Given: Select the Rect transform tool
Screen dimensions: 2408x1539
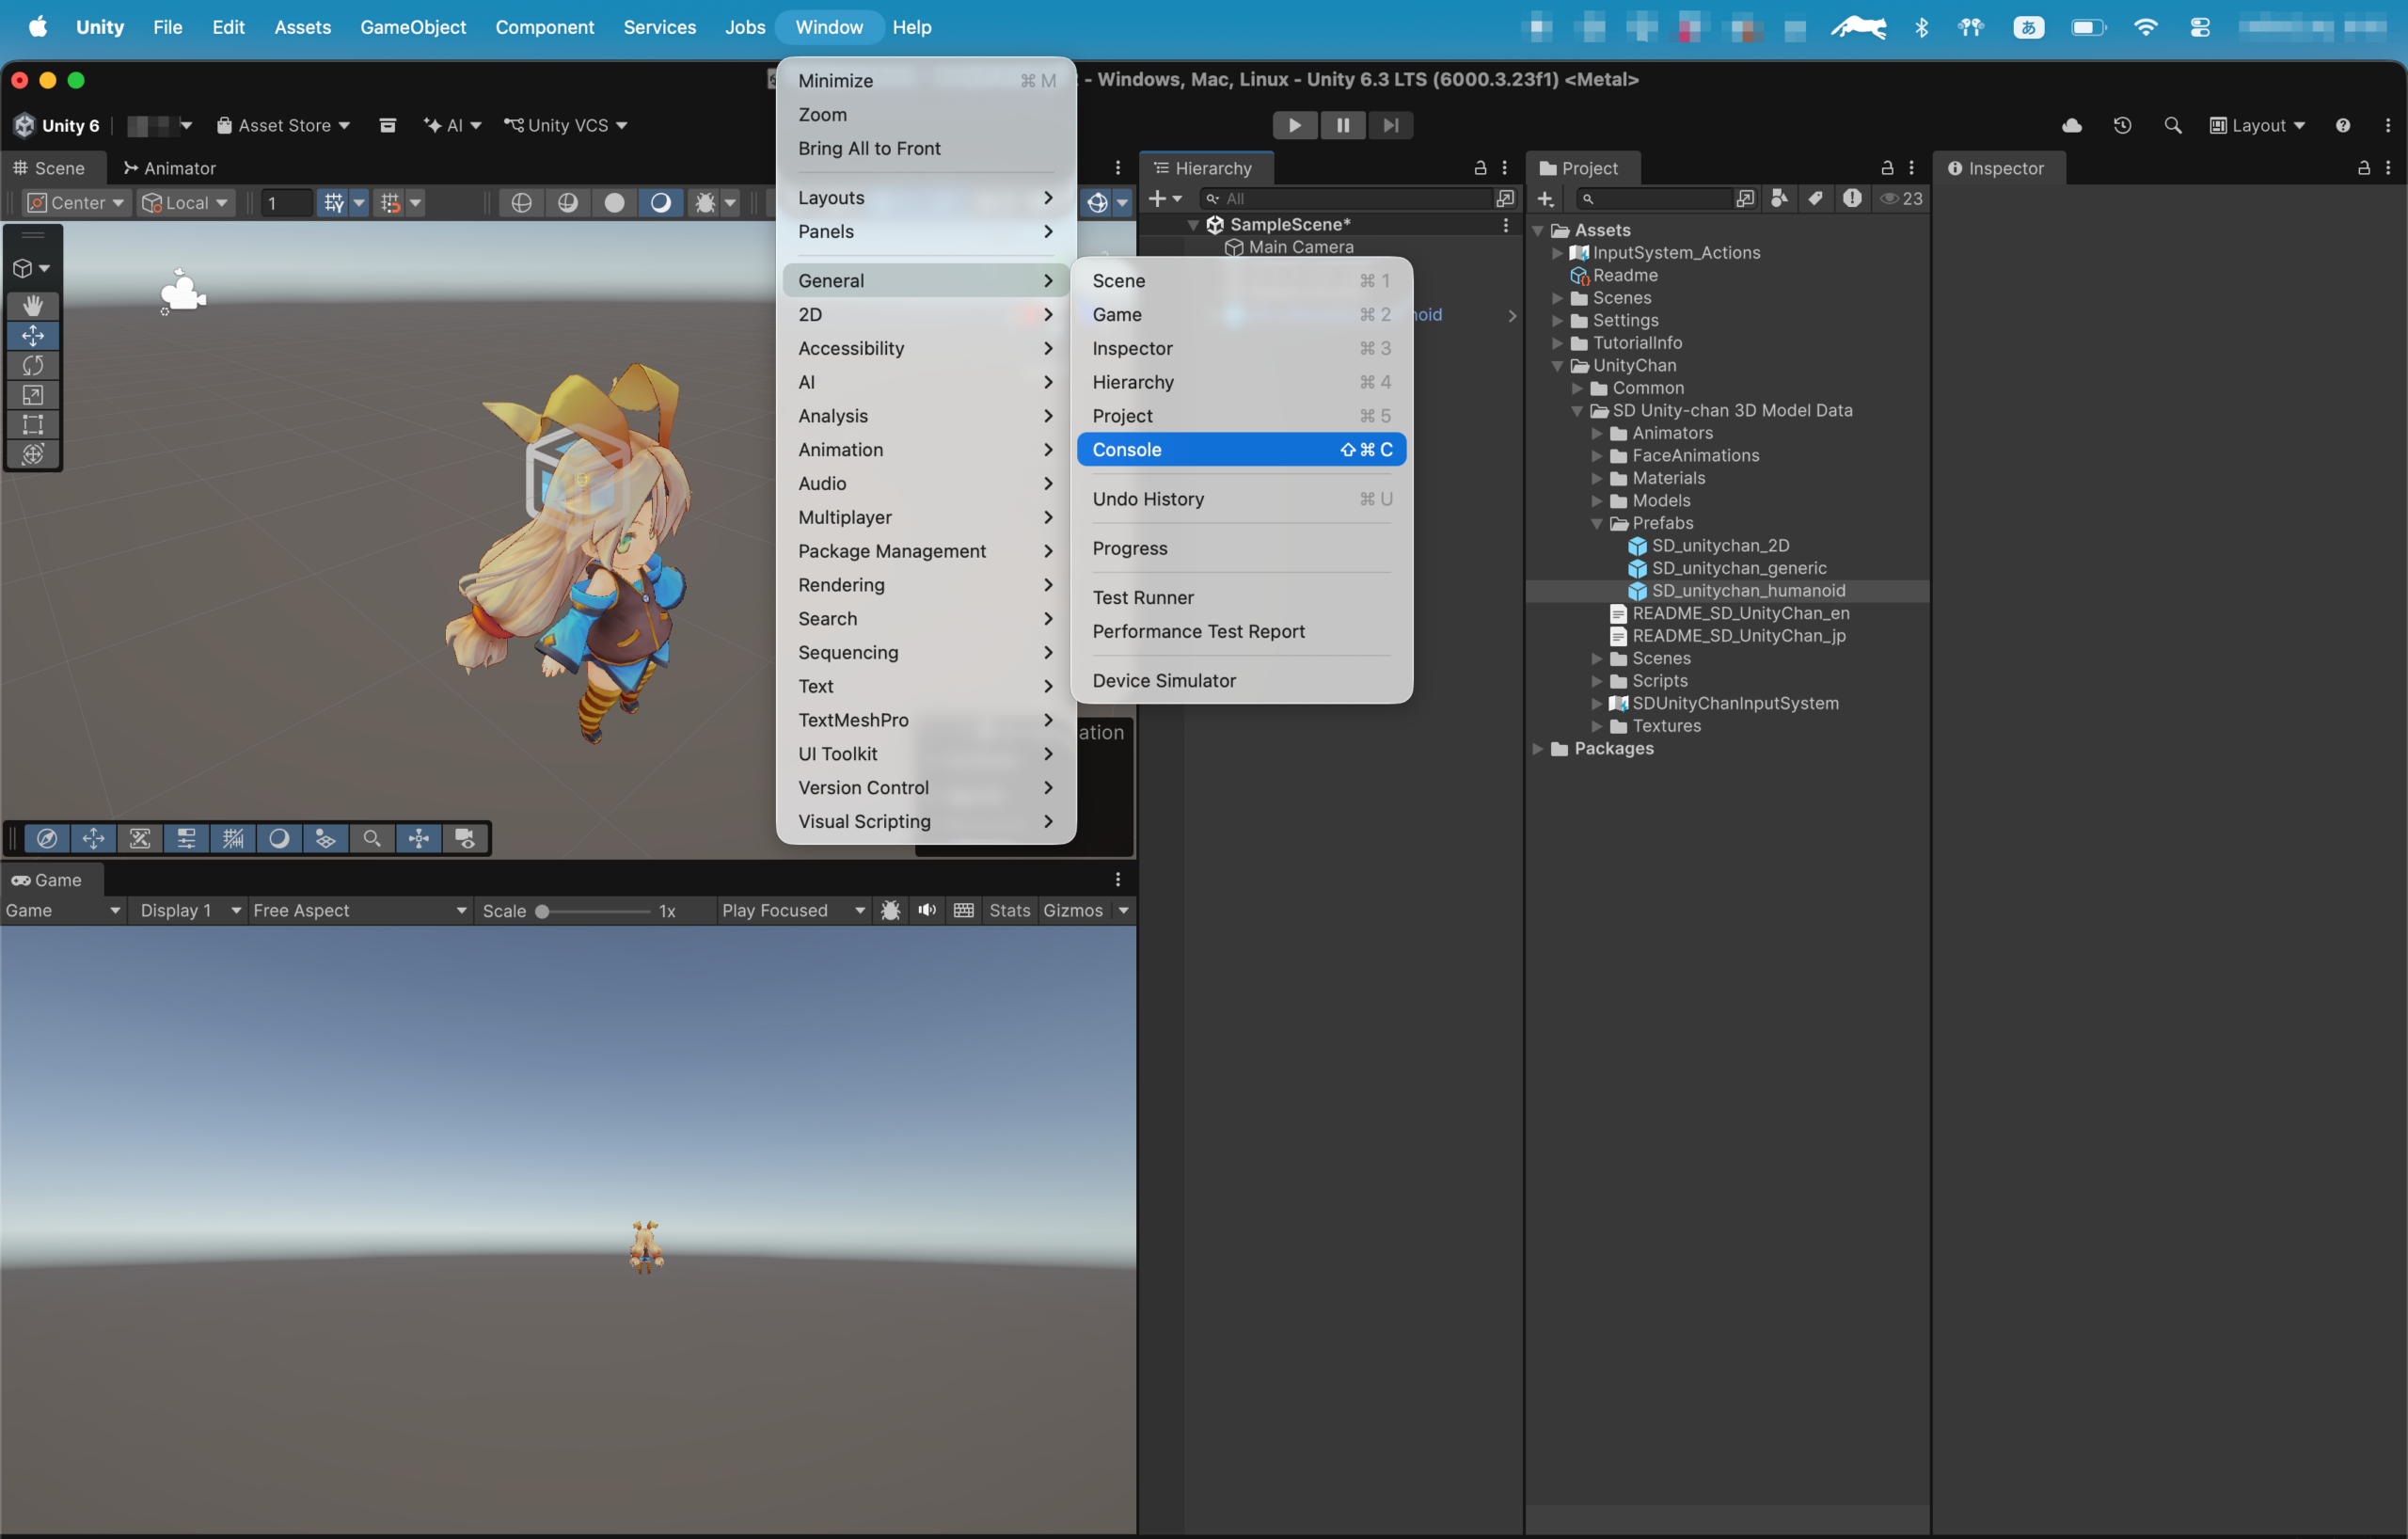Looking at the screenshot, I should [x=33, y=424].
